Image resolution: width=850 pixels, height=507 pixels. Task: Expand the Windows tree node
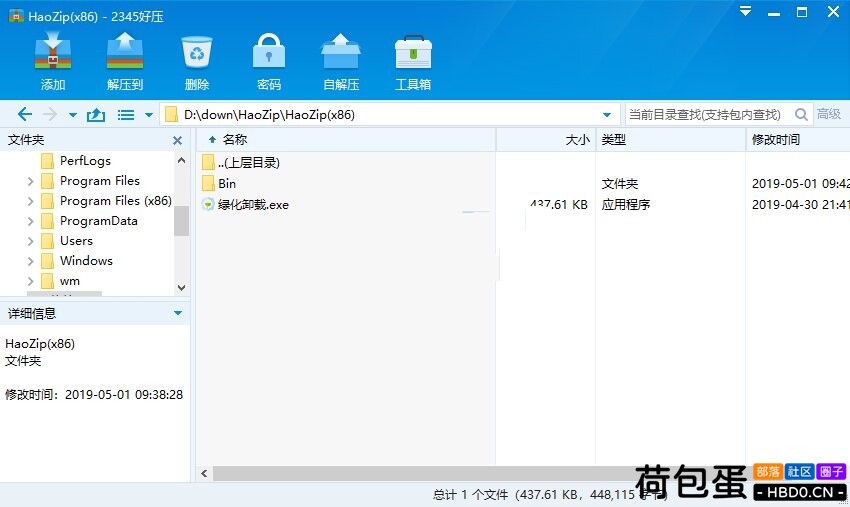[x=30, y=261]
